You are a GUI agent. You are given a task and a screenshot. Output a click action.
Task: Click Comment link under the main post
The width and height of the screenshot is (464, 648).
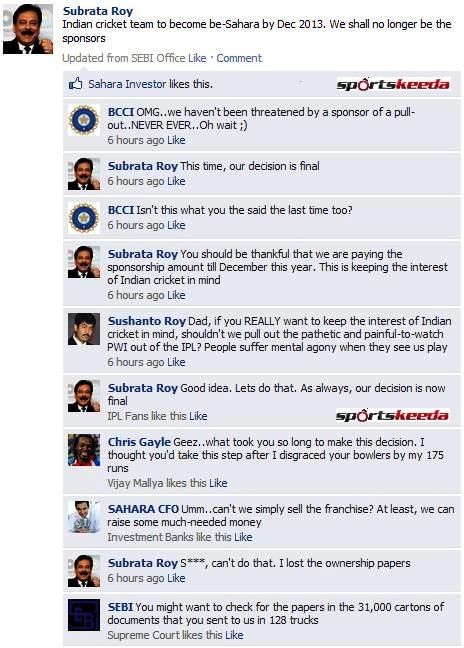pos(239,58)
